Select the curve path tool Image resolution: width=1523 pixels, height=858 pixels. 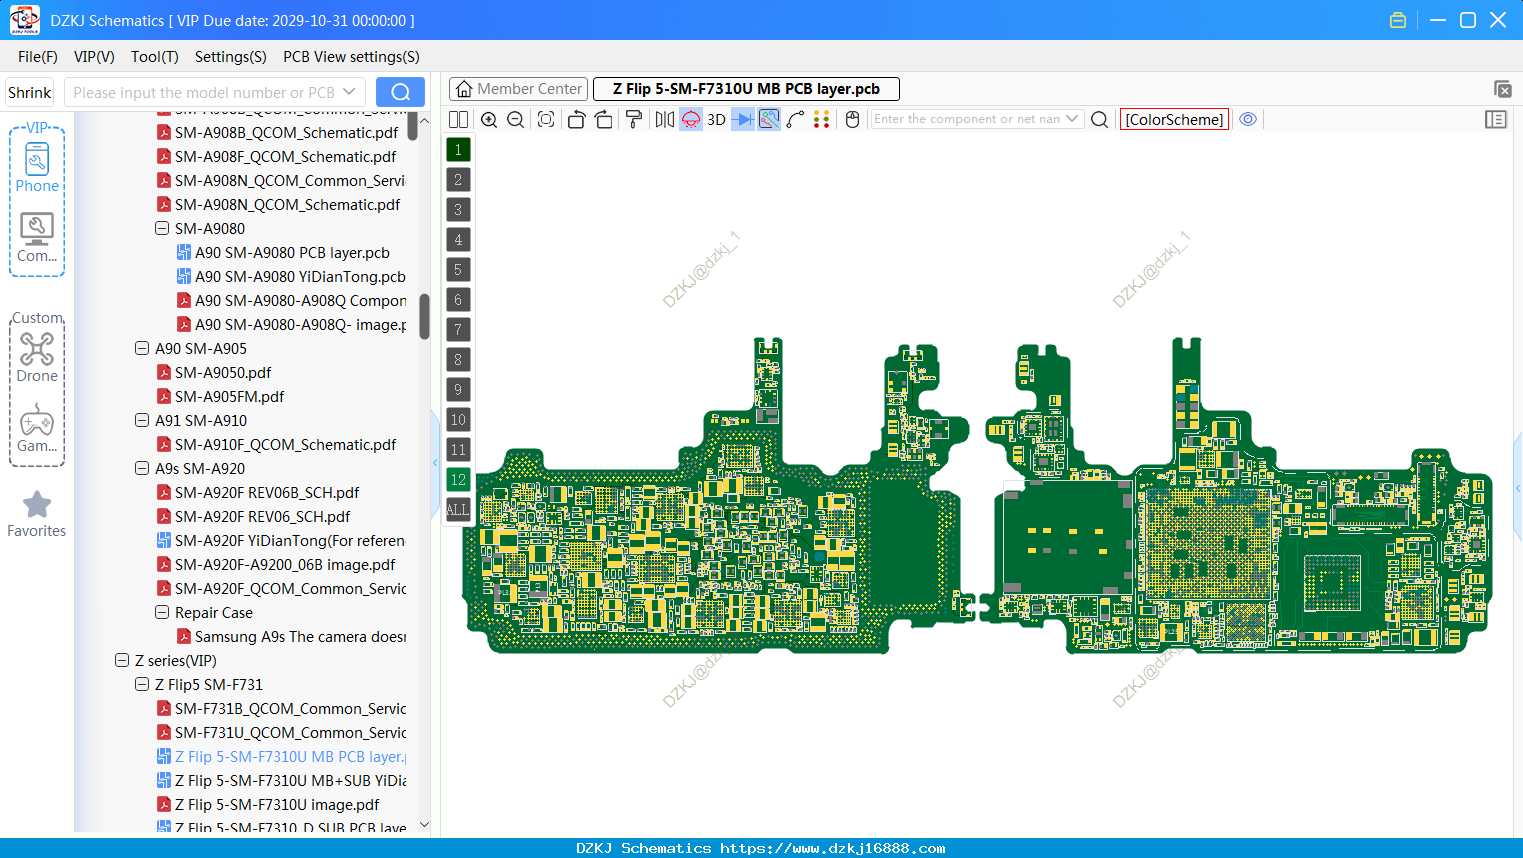[x=796, y=119]
